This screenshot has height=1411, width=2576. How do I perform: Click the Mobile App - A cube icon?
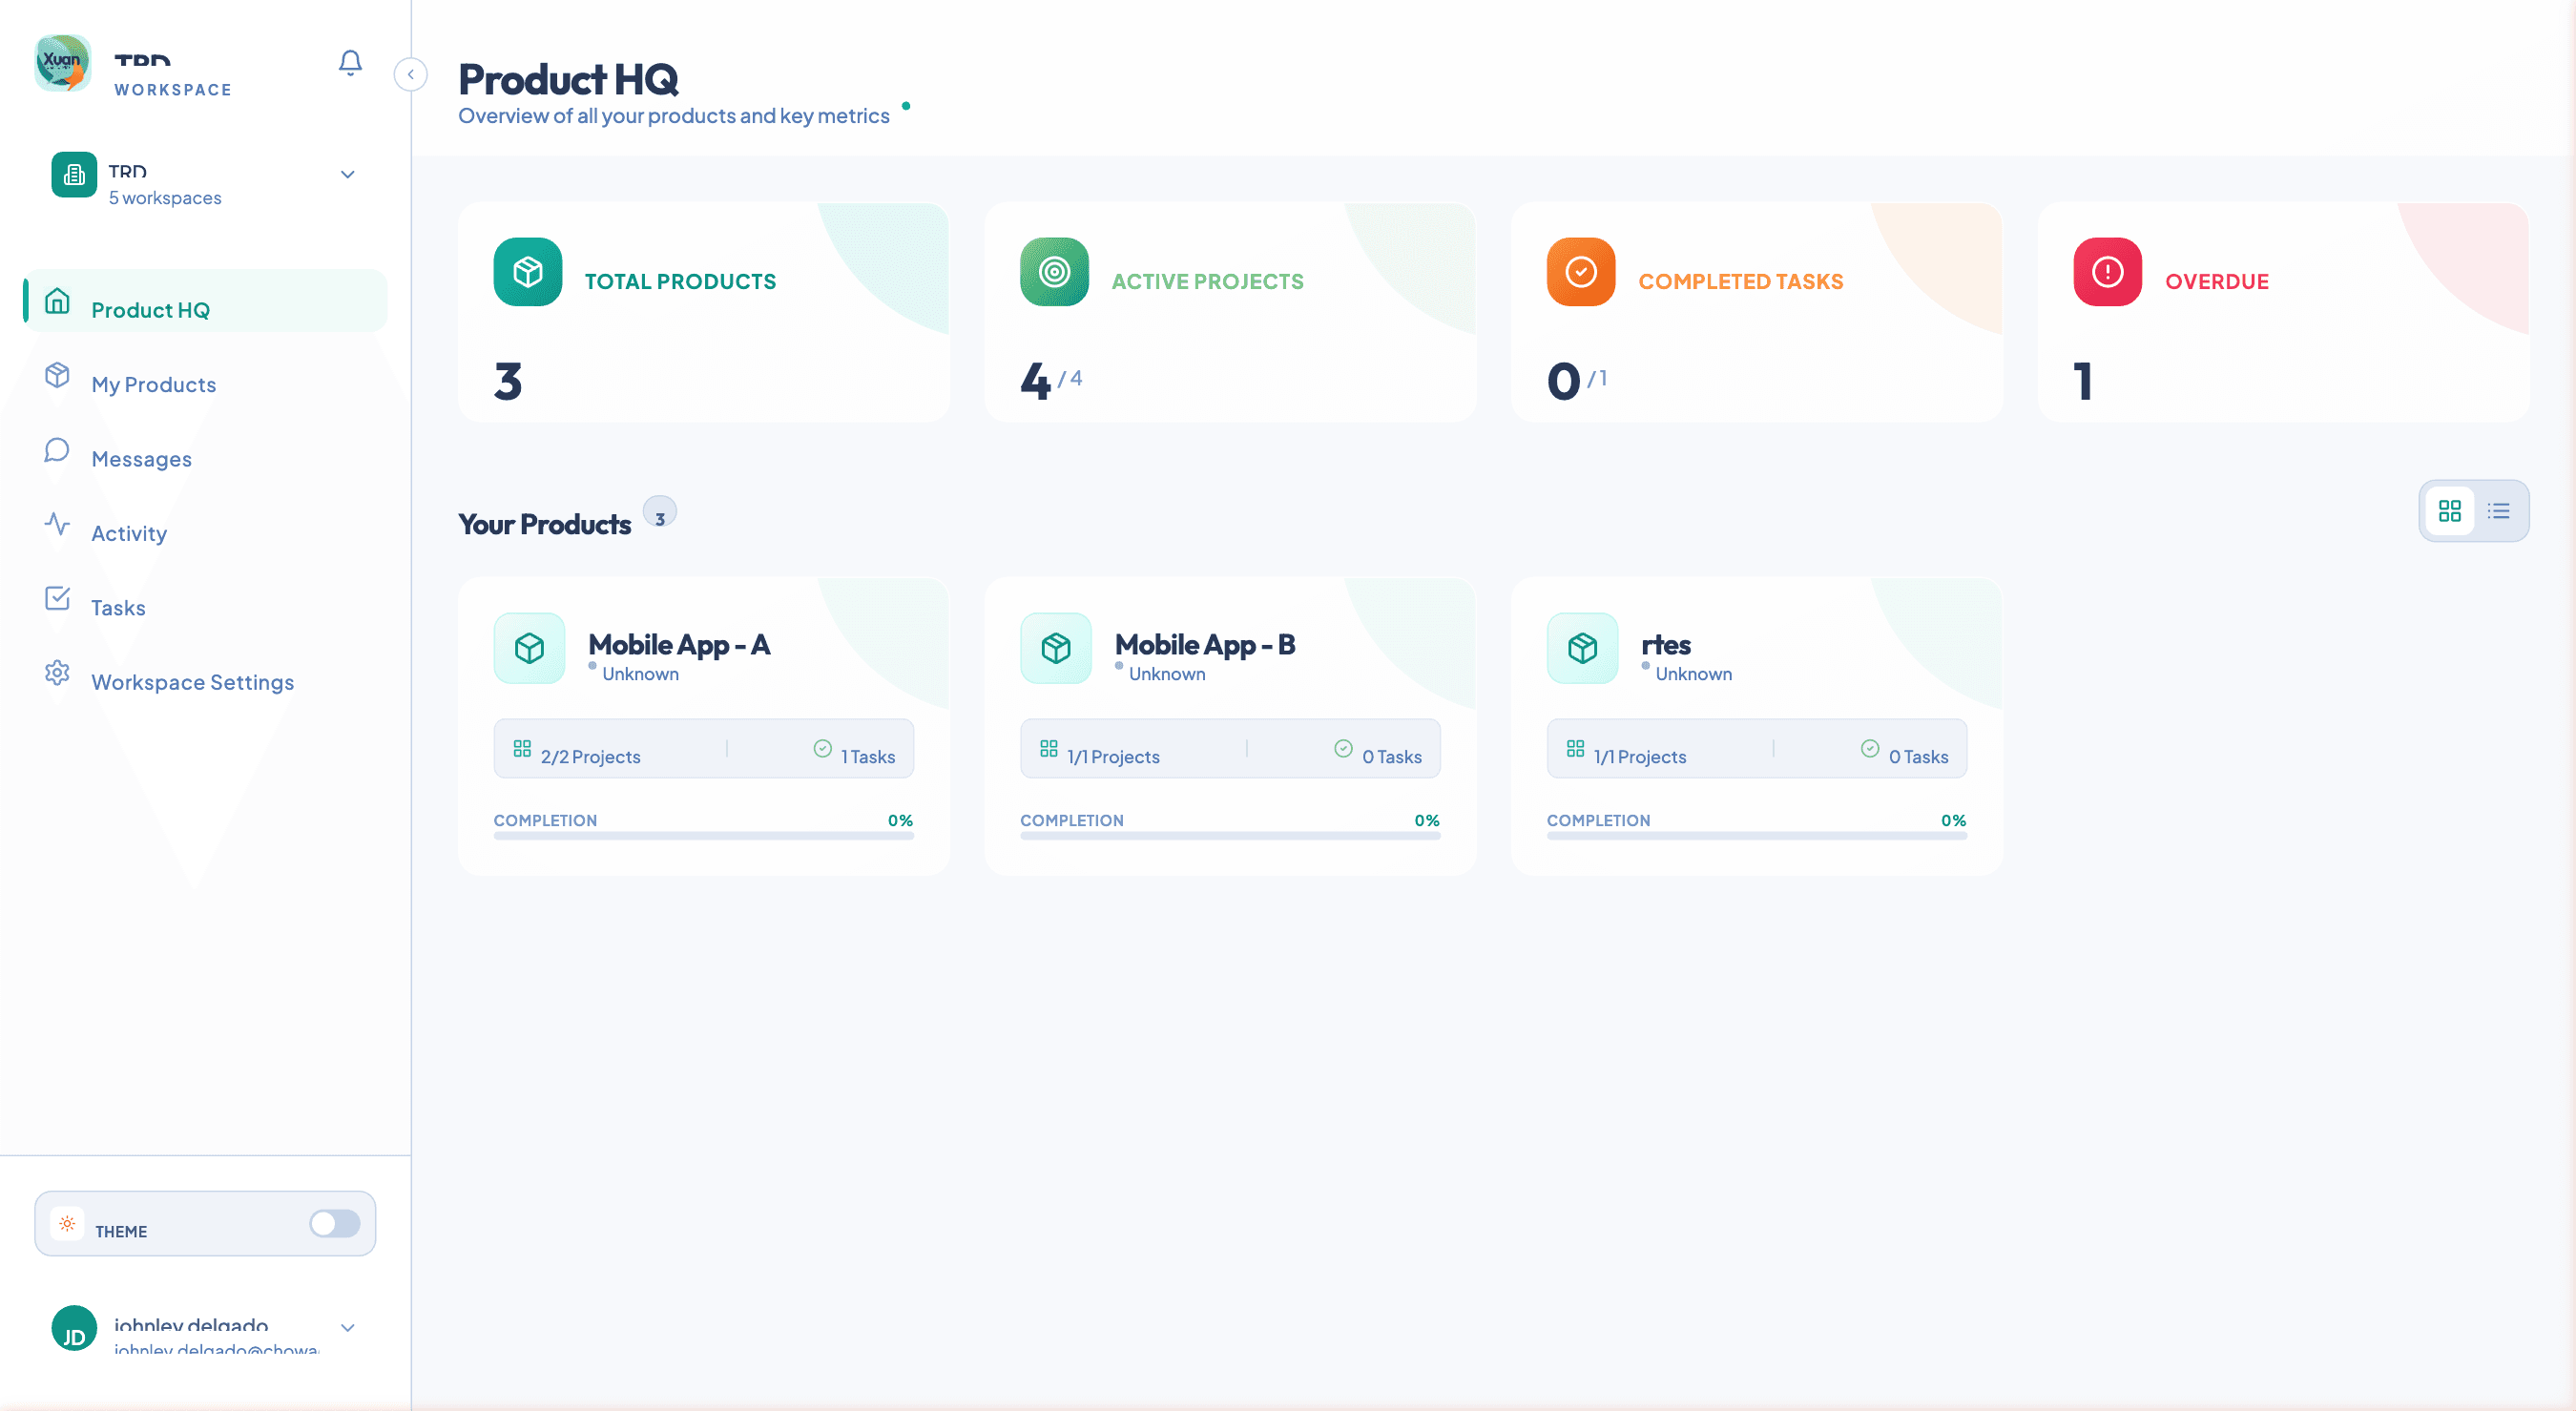pyautogui.click(x=529, y=648)
